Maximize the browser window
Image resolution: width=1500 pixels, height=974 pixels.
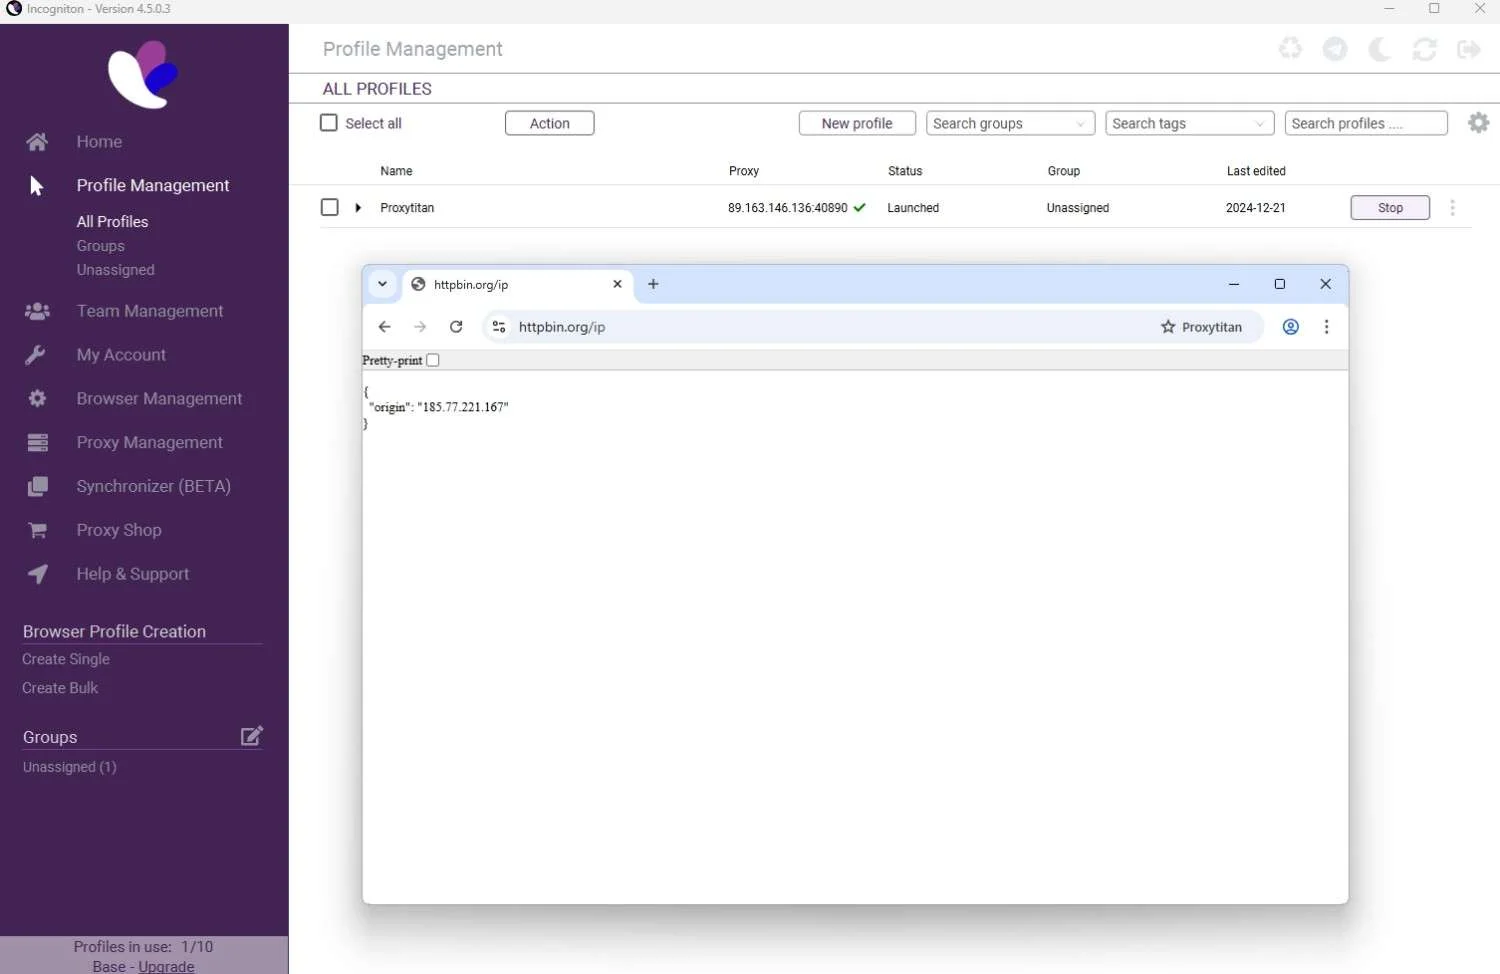(1279, 284)
